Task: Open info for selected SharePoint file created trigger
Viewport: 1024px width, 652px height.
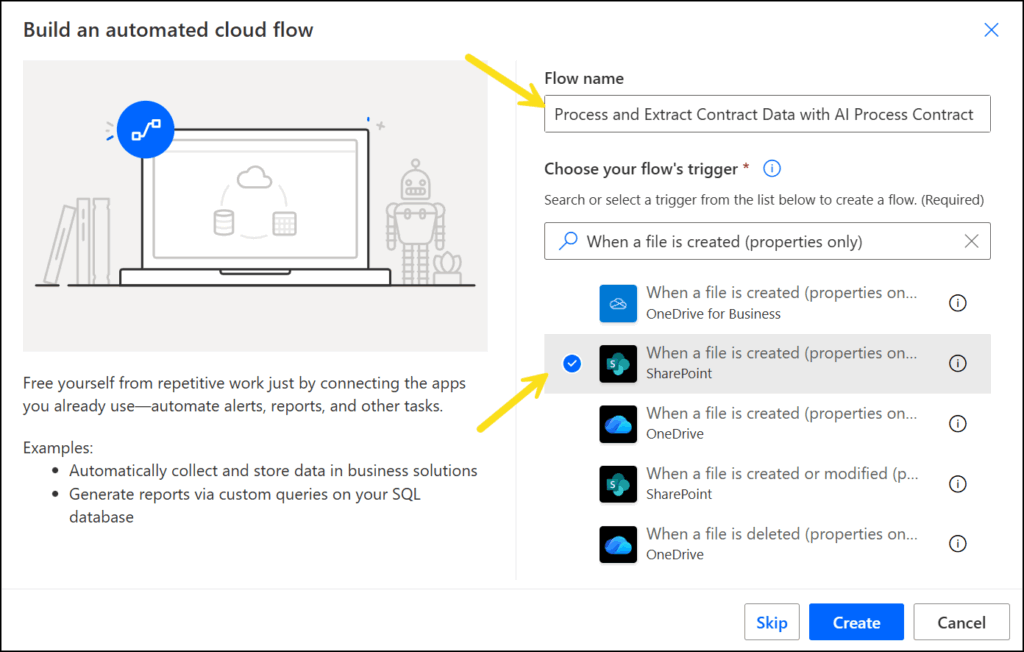Action: coord(957,364)
